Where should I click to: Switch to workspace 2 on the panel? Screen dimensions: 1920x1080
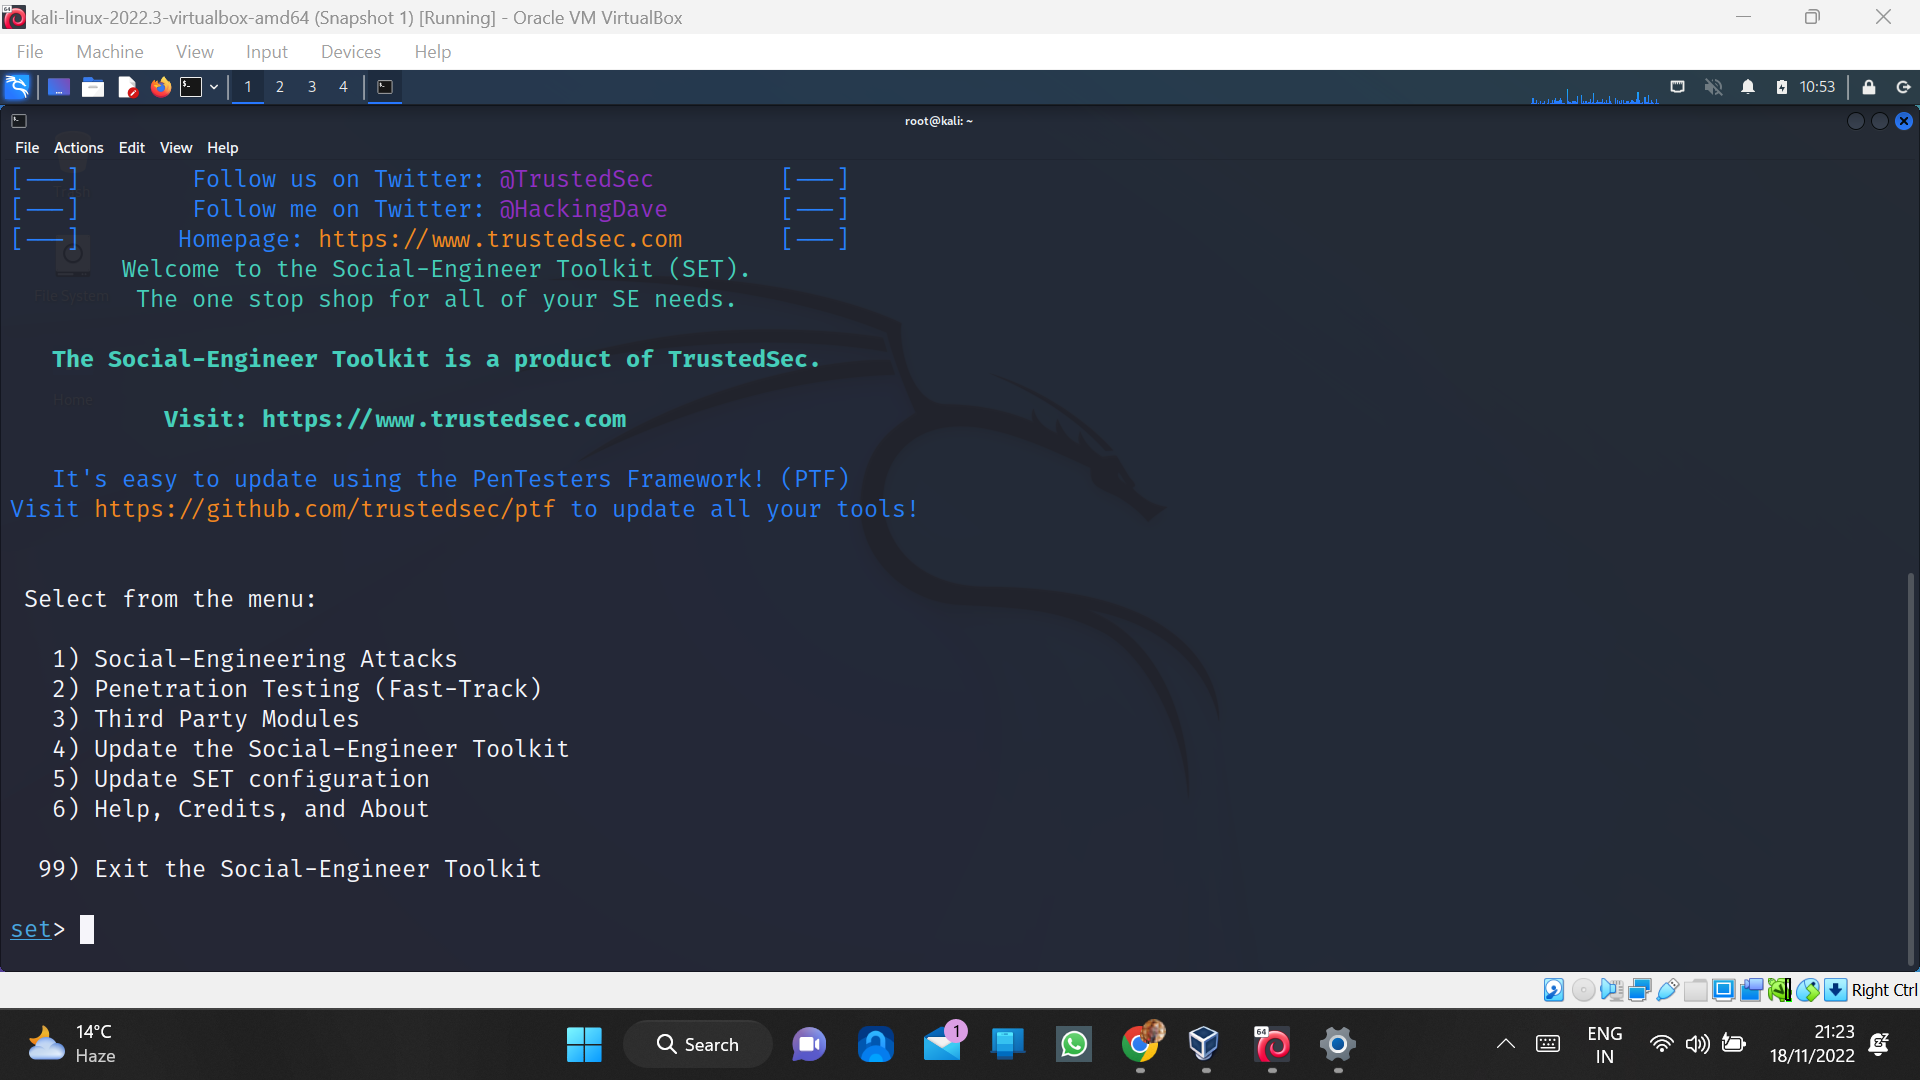pos(280,87)
